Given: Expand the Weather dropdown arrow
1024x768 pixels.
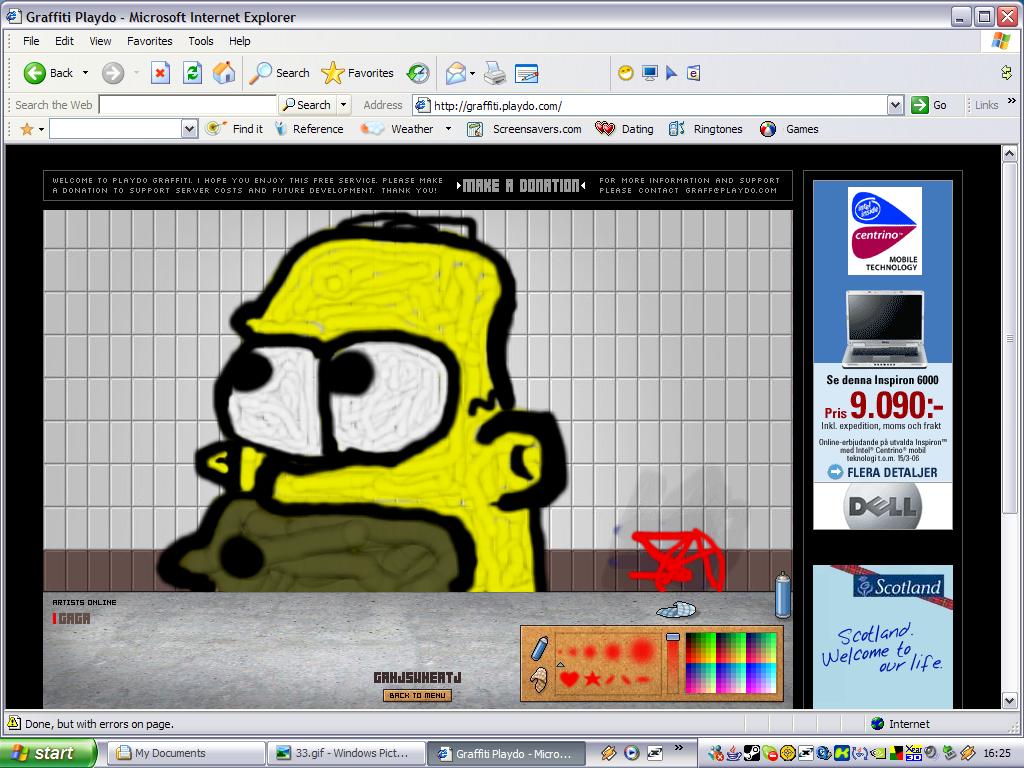Looking at the screenshot, I should pos(448,129).
